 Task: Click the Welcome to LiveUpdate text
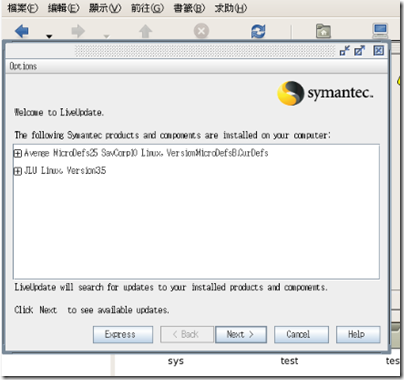coord(59,112)
